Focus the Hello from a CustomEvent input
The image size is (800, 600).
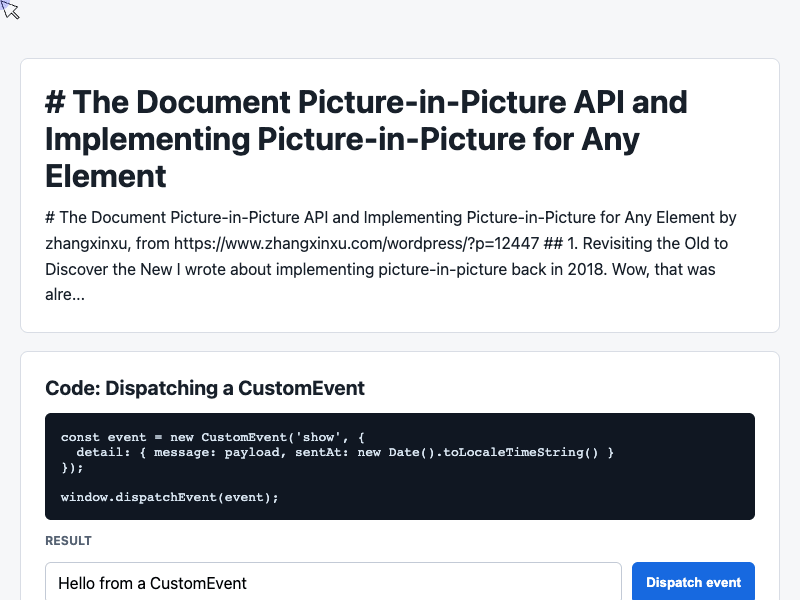click(x=333, y=582)
